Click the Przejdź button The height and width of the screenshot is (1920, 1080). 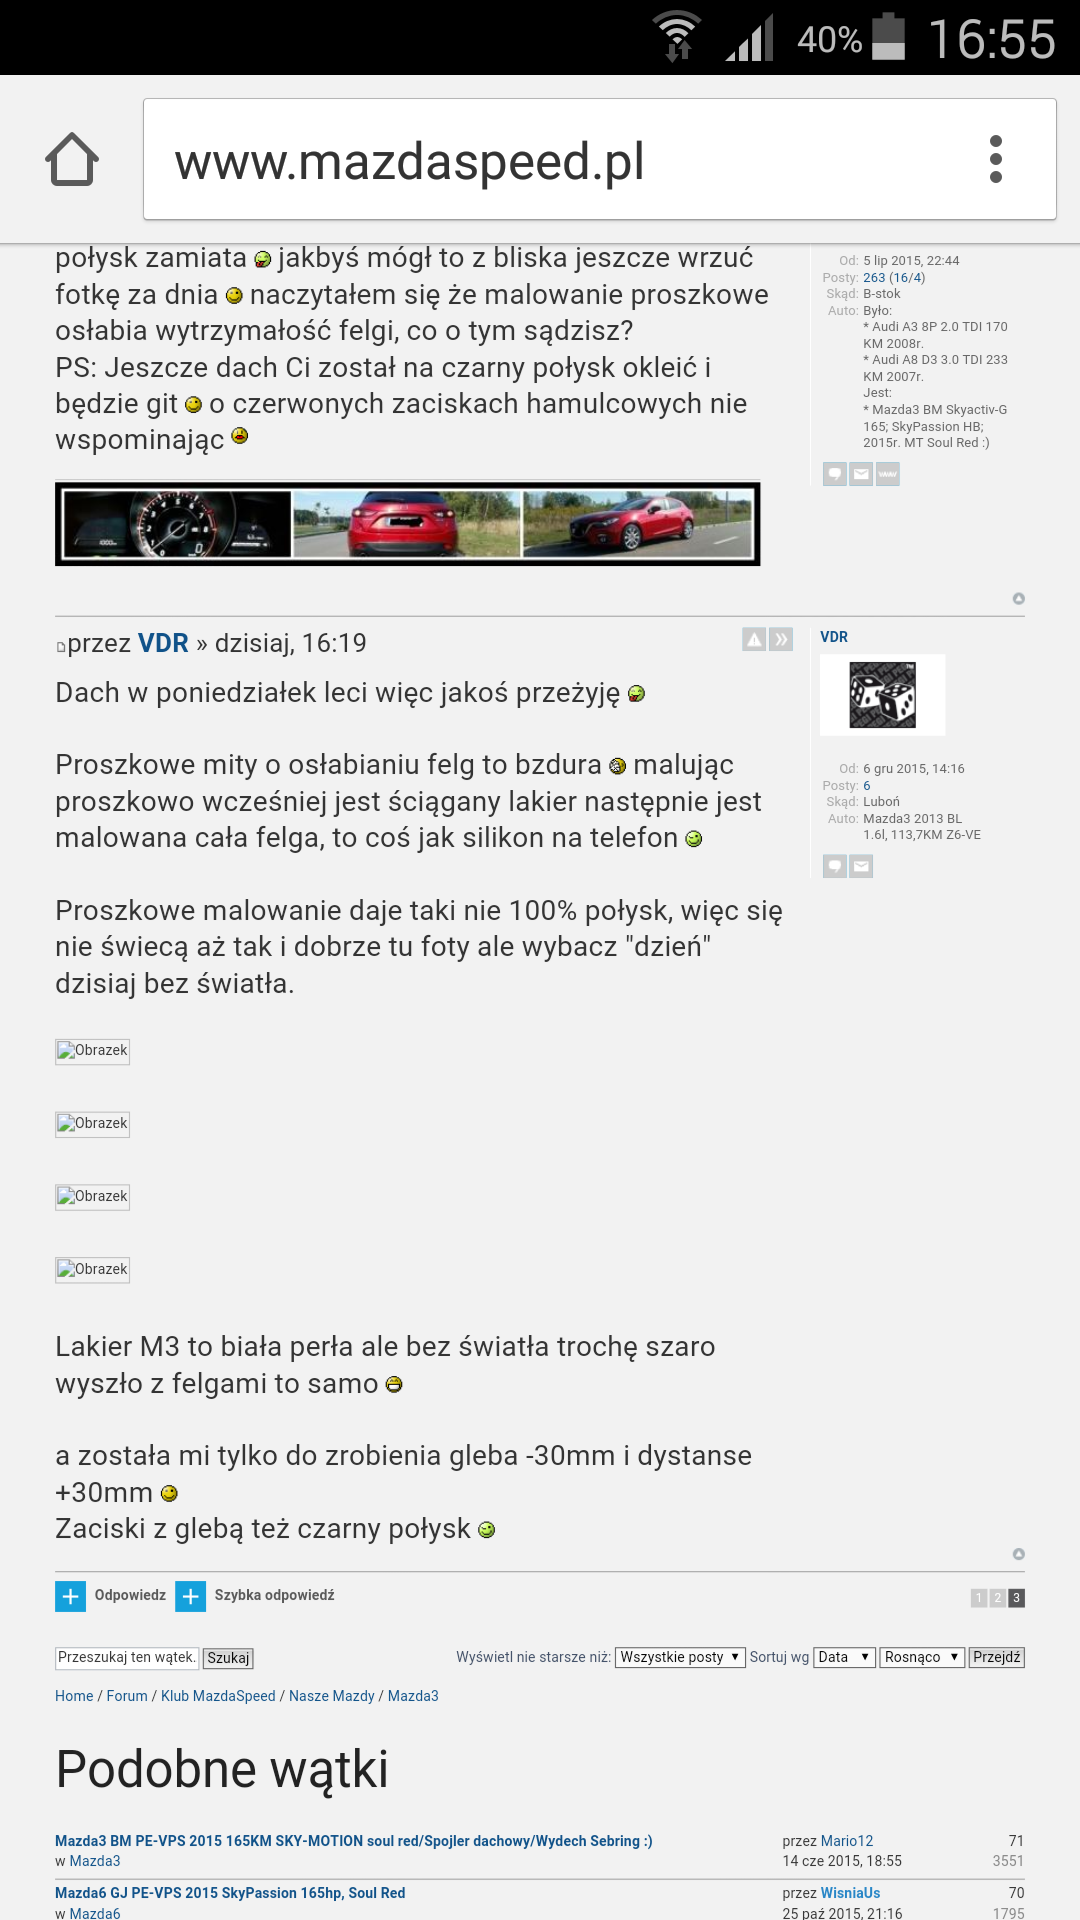[x=996, y=1657]
